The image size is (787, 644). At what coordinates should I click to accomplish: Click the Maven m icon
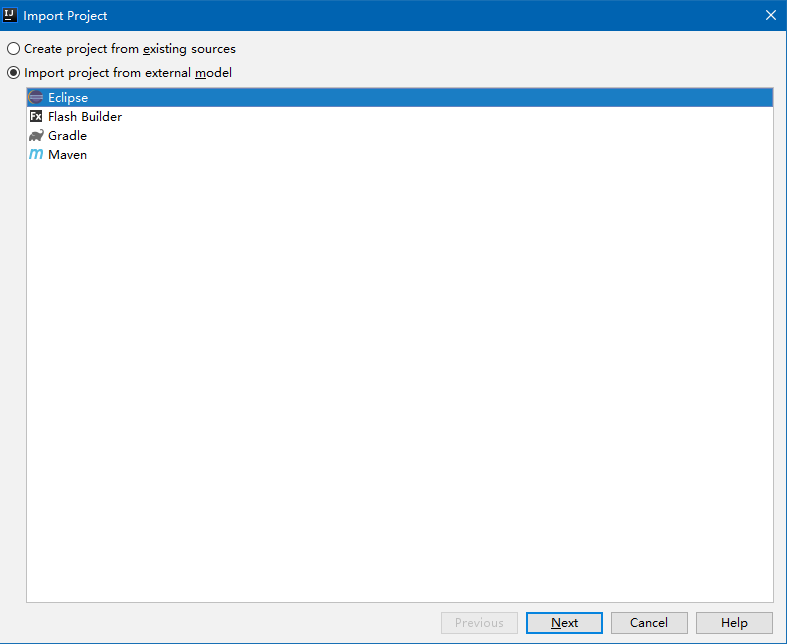coord(36,155)
